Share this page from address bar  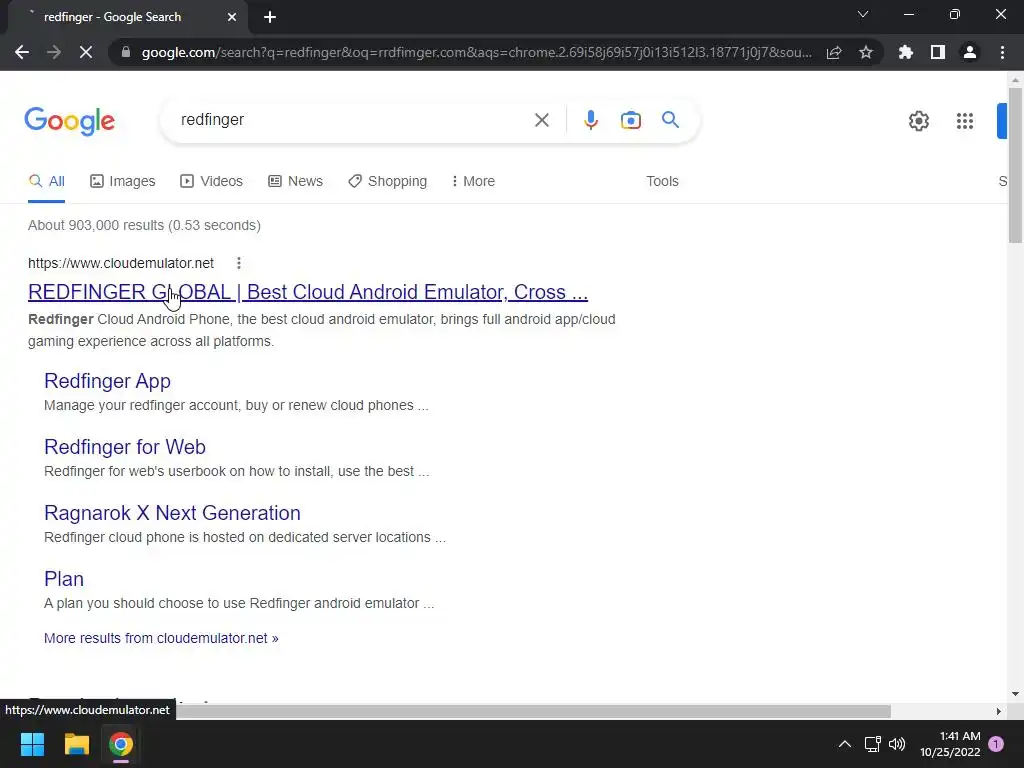coord(834,52)
